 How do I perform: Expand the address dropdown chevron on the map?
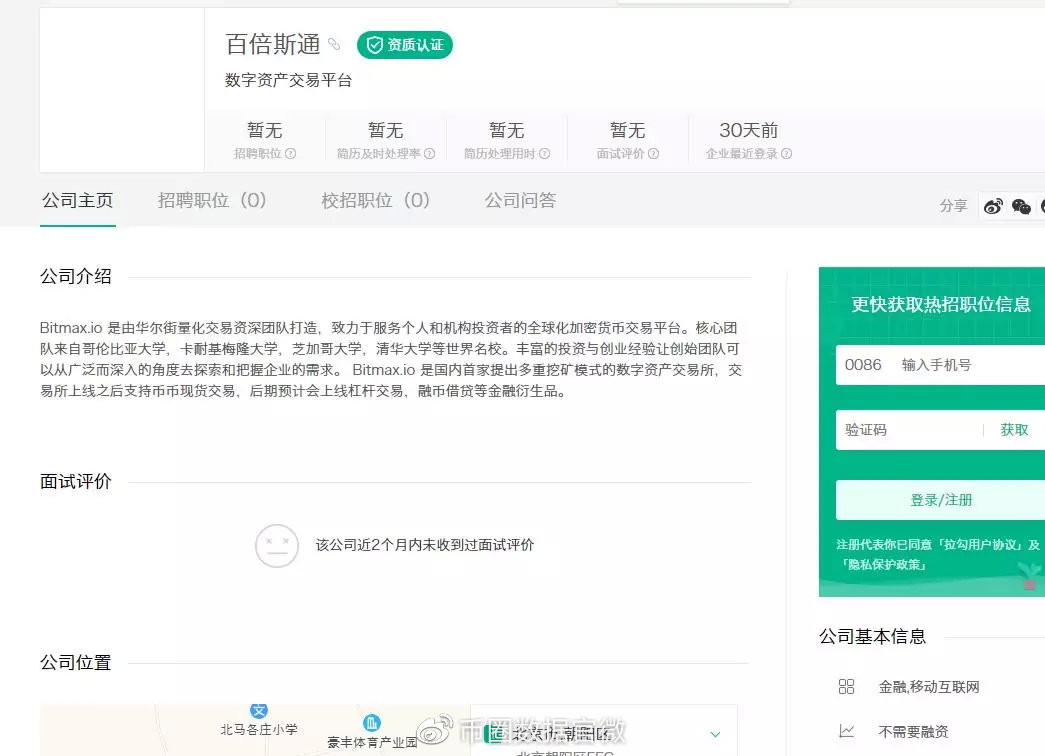pyautogui.click(x=715, y=734)
